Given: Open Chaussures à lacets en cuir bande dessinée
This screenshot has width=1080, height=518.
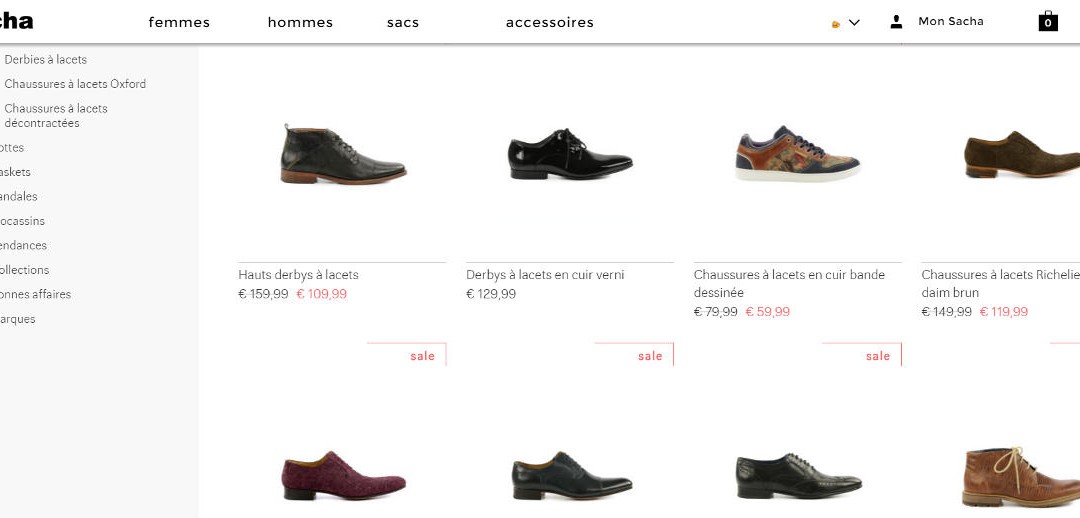Looking at the screenshot, I should click(x=789, y=283).
